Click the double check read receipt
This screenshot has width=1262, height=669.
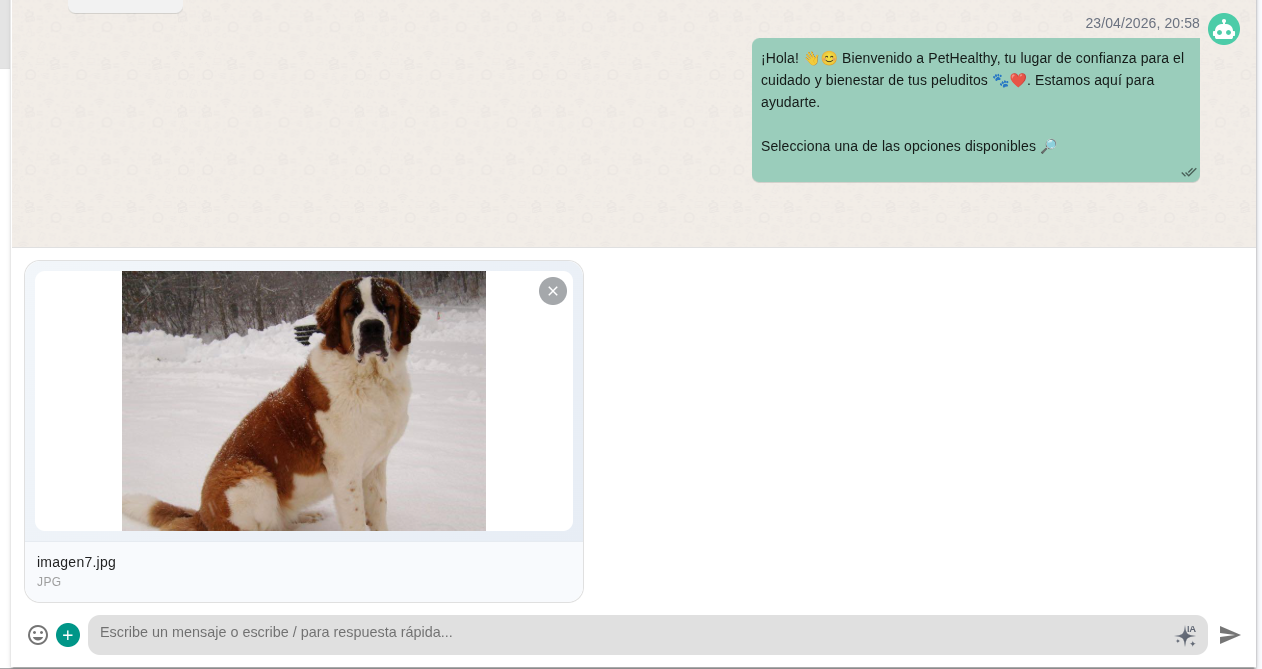click(x=1188, y=172)
